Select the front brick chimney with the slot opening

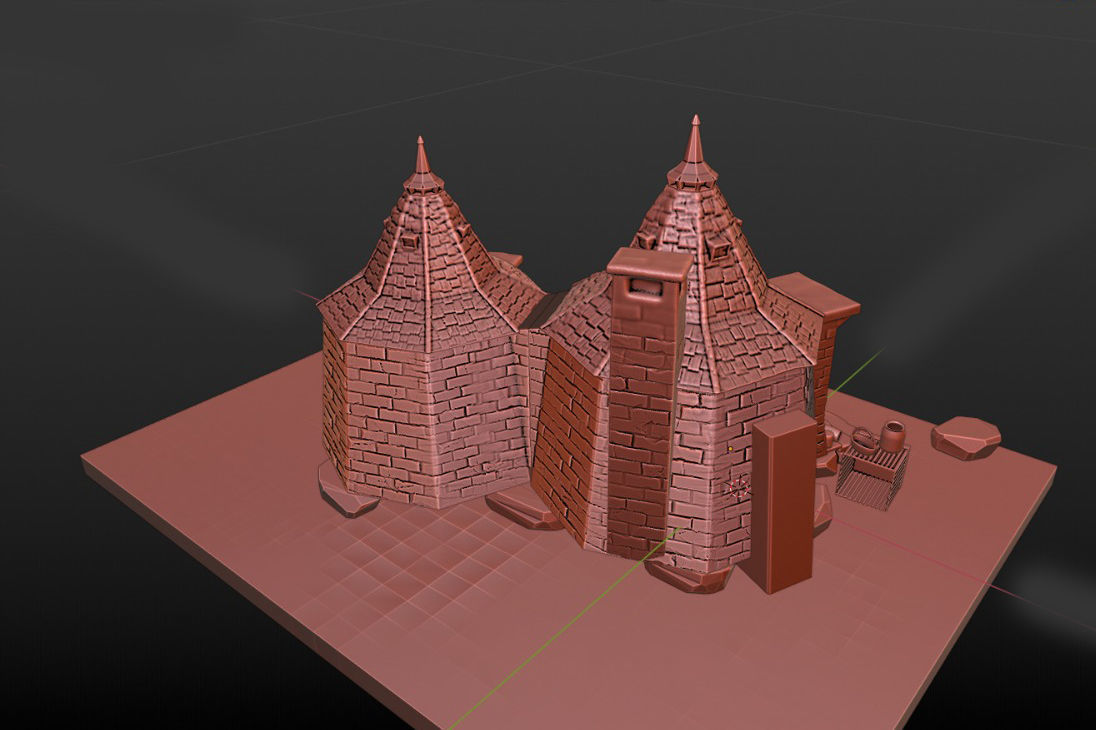coord(643,406)
